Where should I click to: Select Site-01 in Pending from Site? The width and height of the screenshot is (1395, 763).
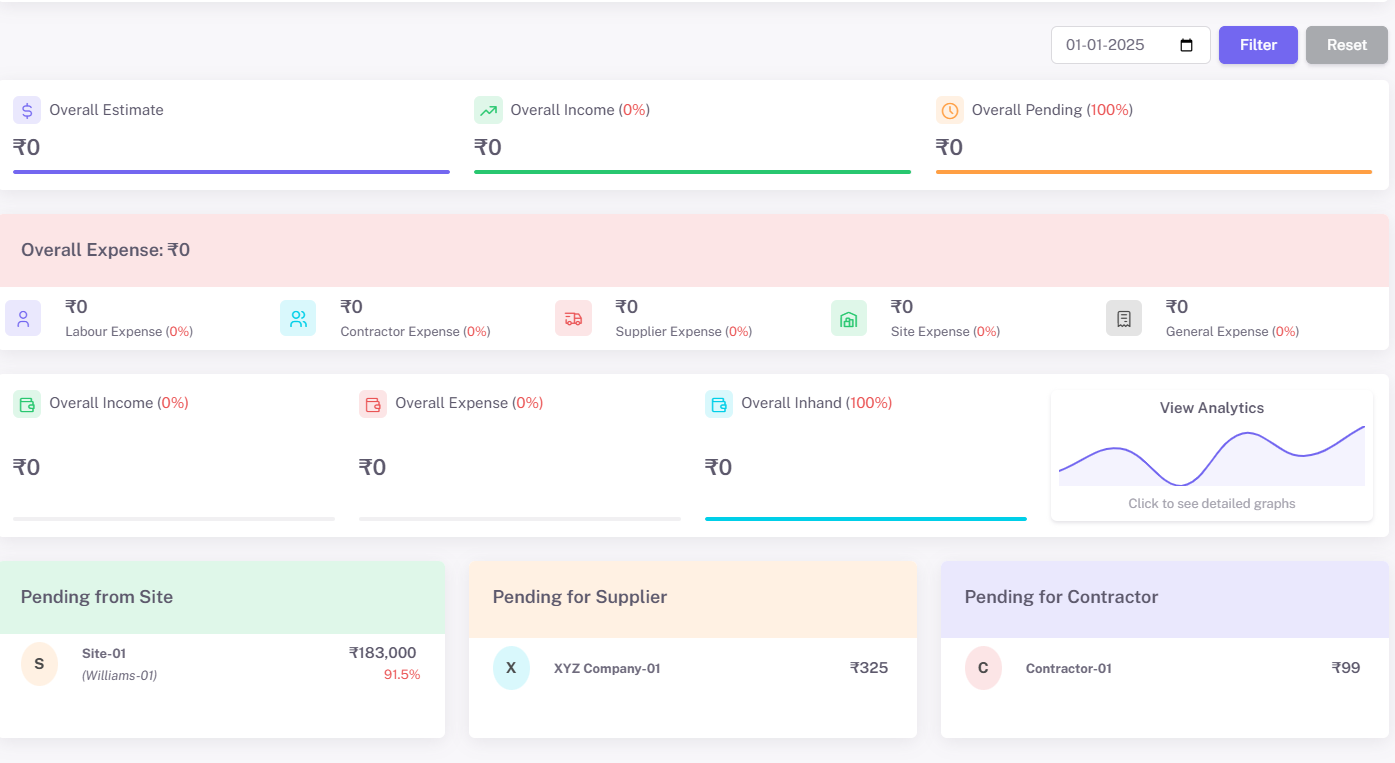[x=104, y=654]
